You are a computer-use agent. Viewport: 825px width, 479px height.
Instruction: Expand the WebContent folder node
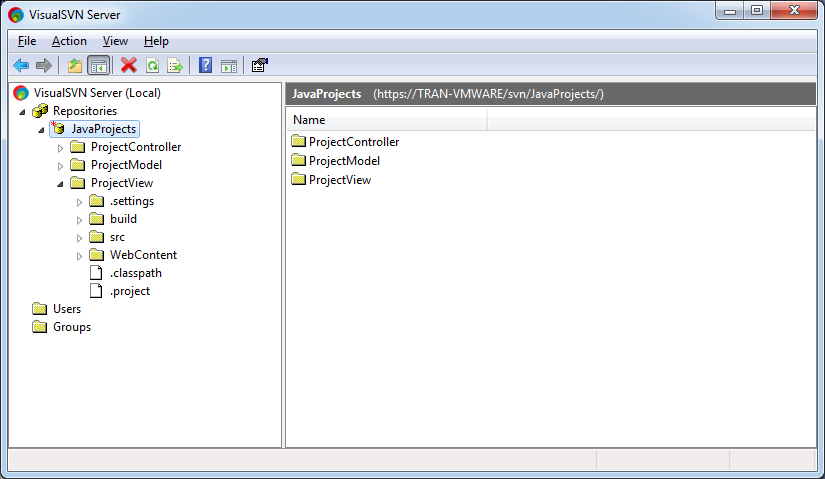tap(79, 256)
